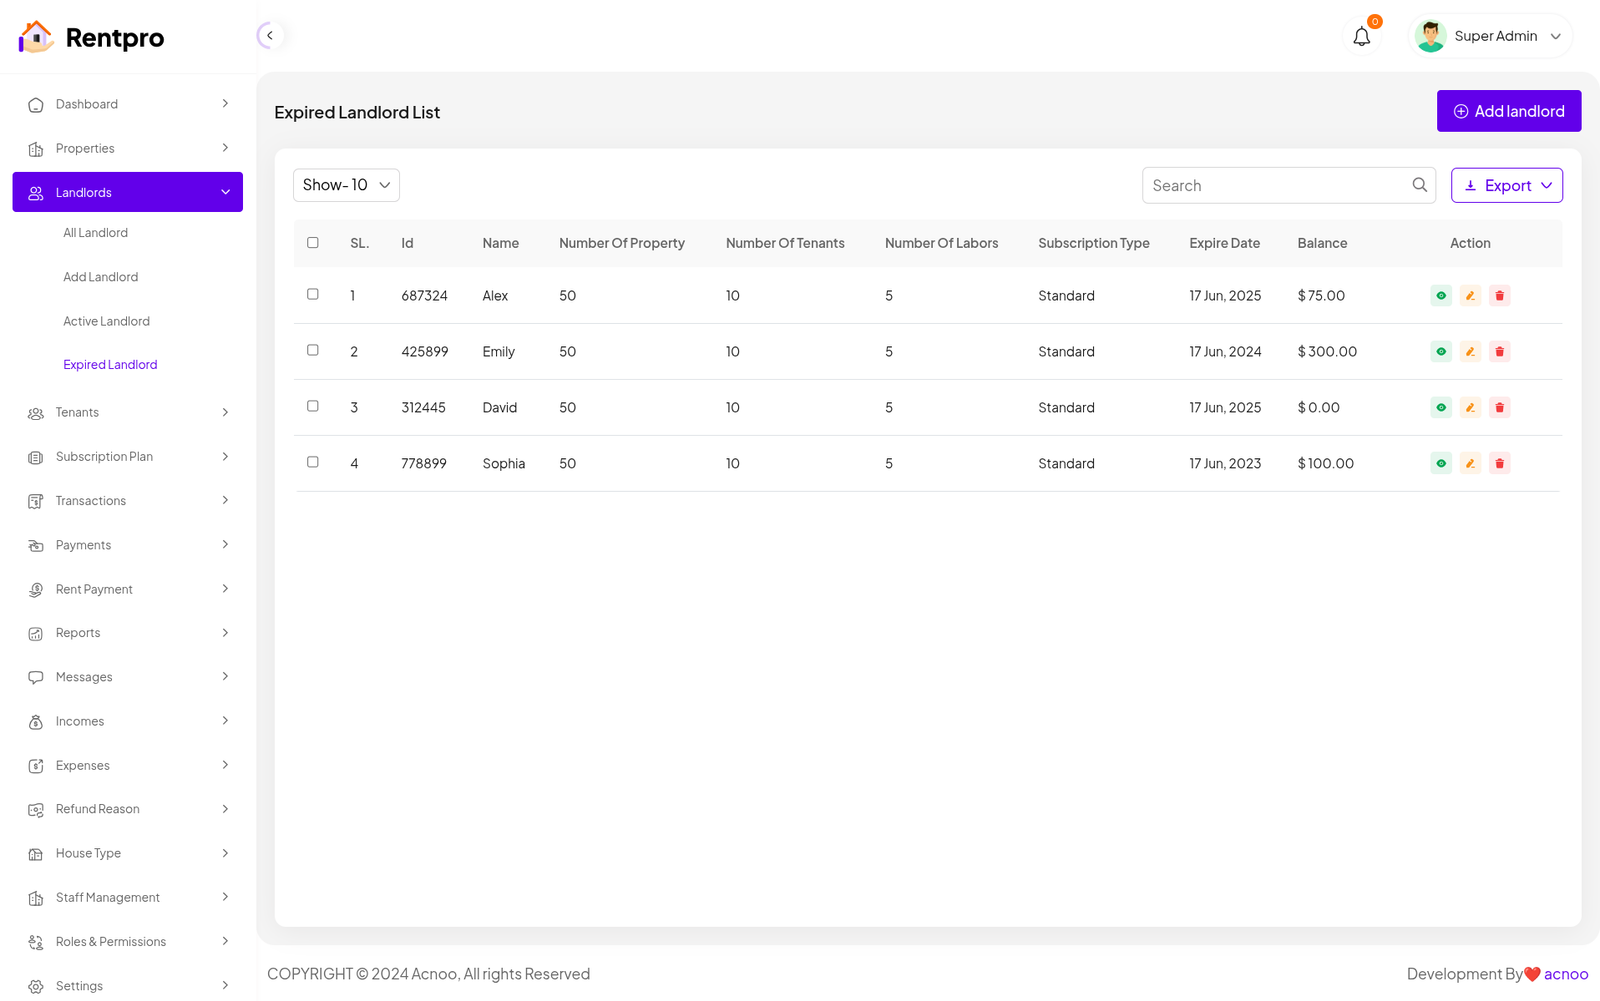Open Active Landlord submenu item

[x=106, y=321]
